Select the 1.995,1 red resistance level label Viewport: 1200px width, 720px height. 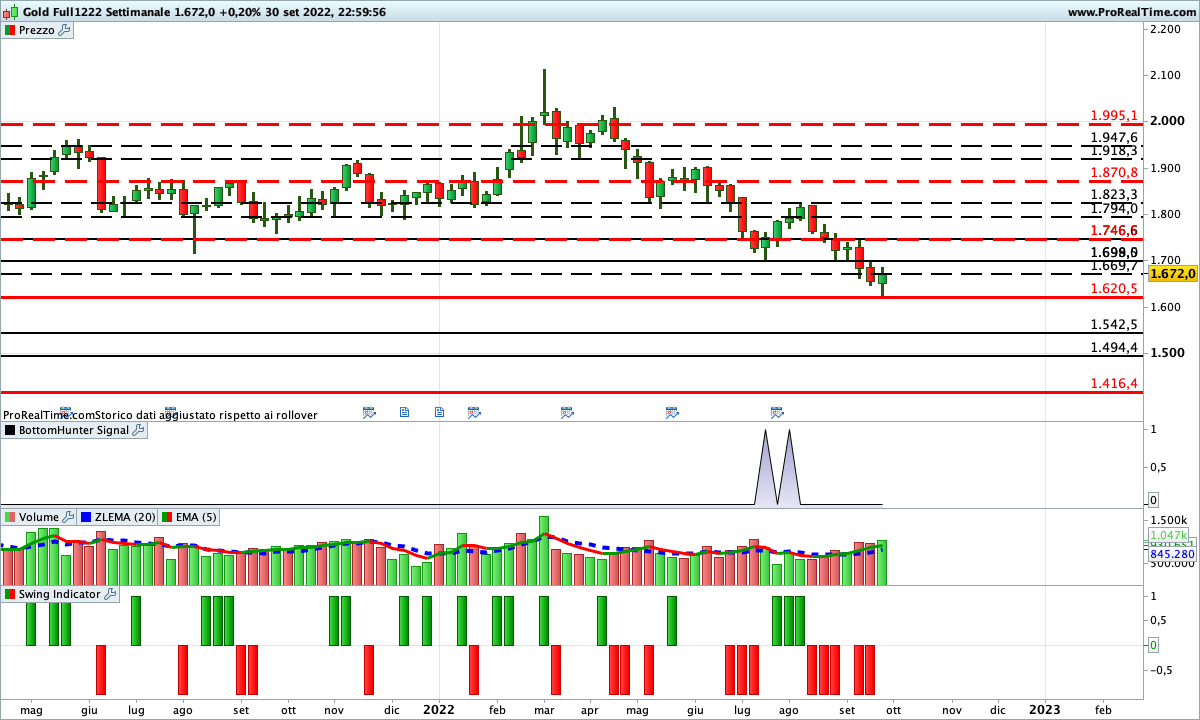[x=1114, y=115]
